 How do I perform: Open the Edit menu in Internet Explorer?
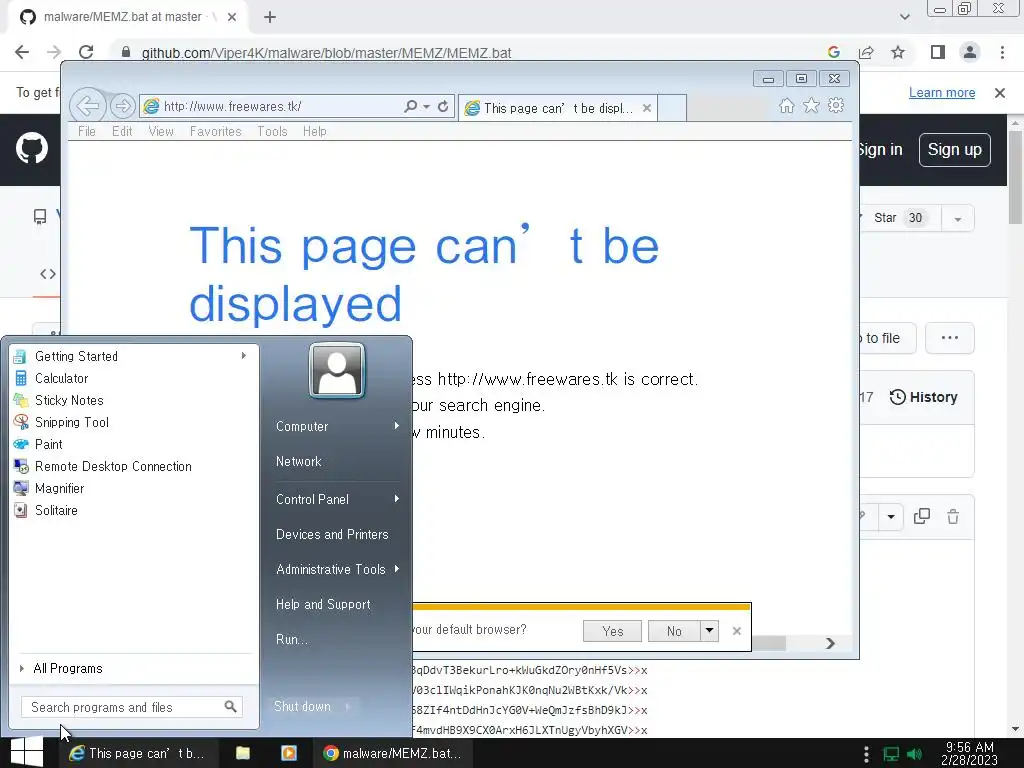click(x=122, y=131)
